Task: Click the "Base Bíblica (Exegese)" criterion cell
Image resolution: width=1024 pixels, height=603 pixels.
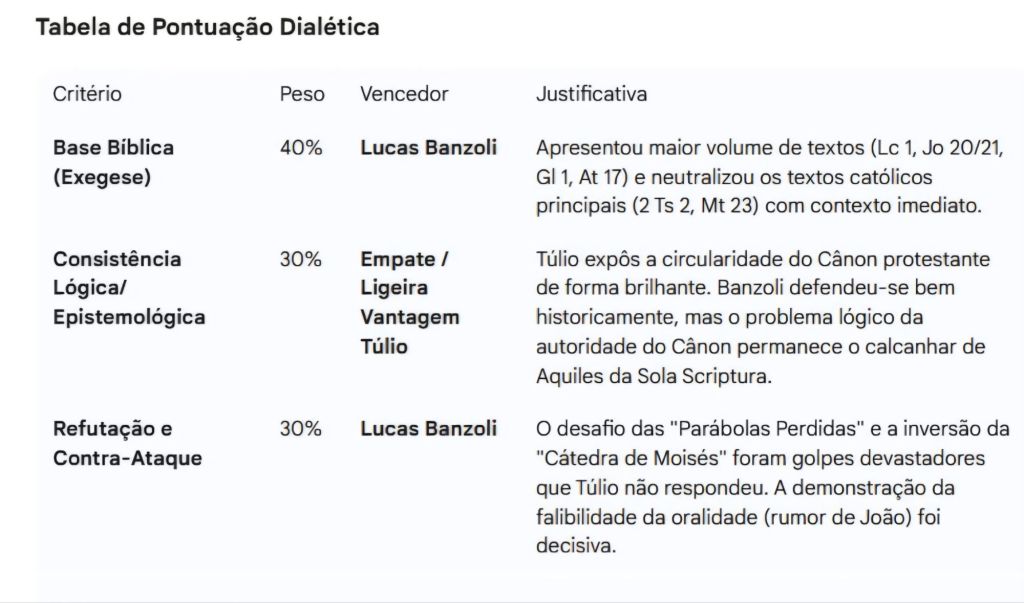Action: click(113, 162)
